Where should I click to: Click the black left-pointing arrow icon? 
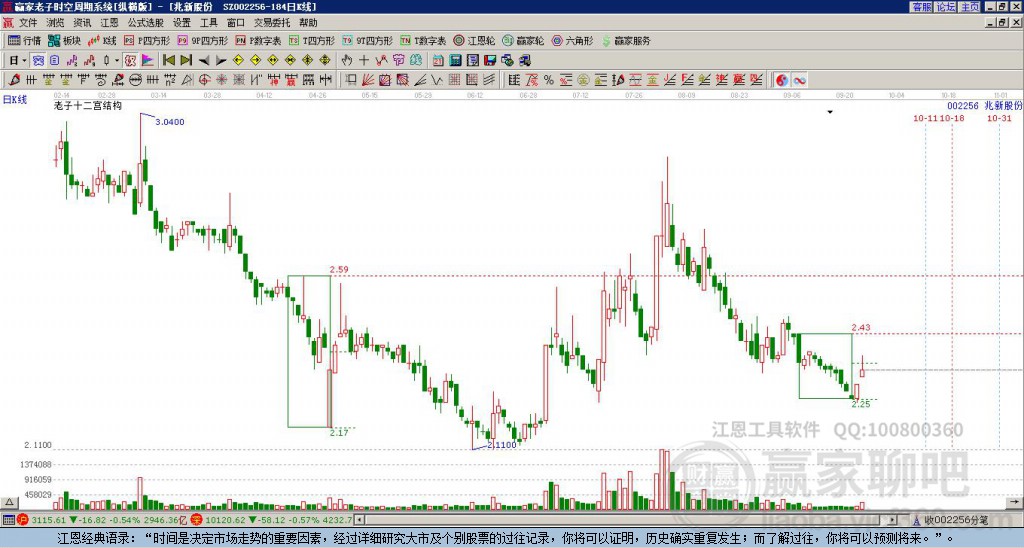[x=204, y=60]
